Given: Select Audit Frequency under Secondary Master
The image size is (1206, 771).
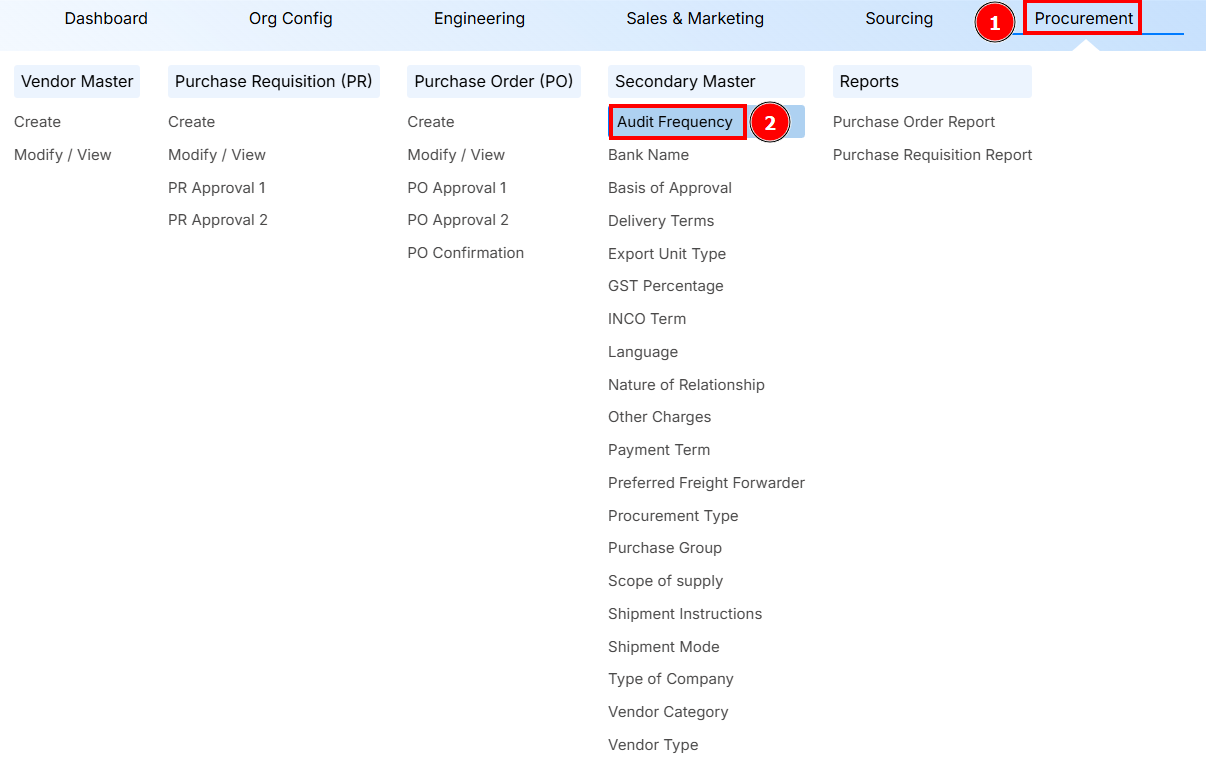Looking at the screenshot, I should coord(676,121).
